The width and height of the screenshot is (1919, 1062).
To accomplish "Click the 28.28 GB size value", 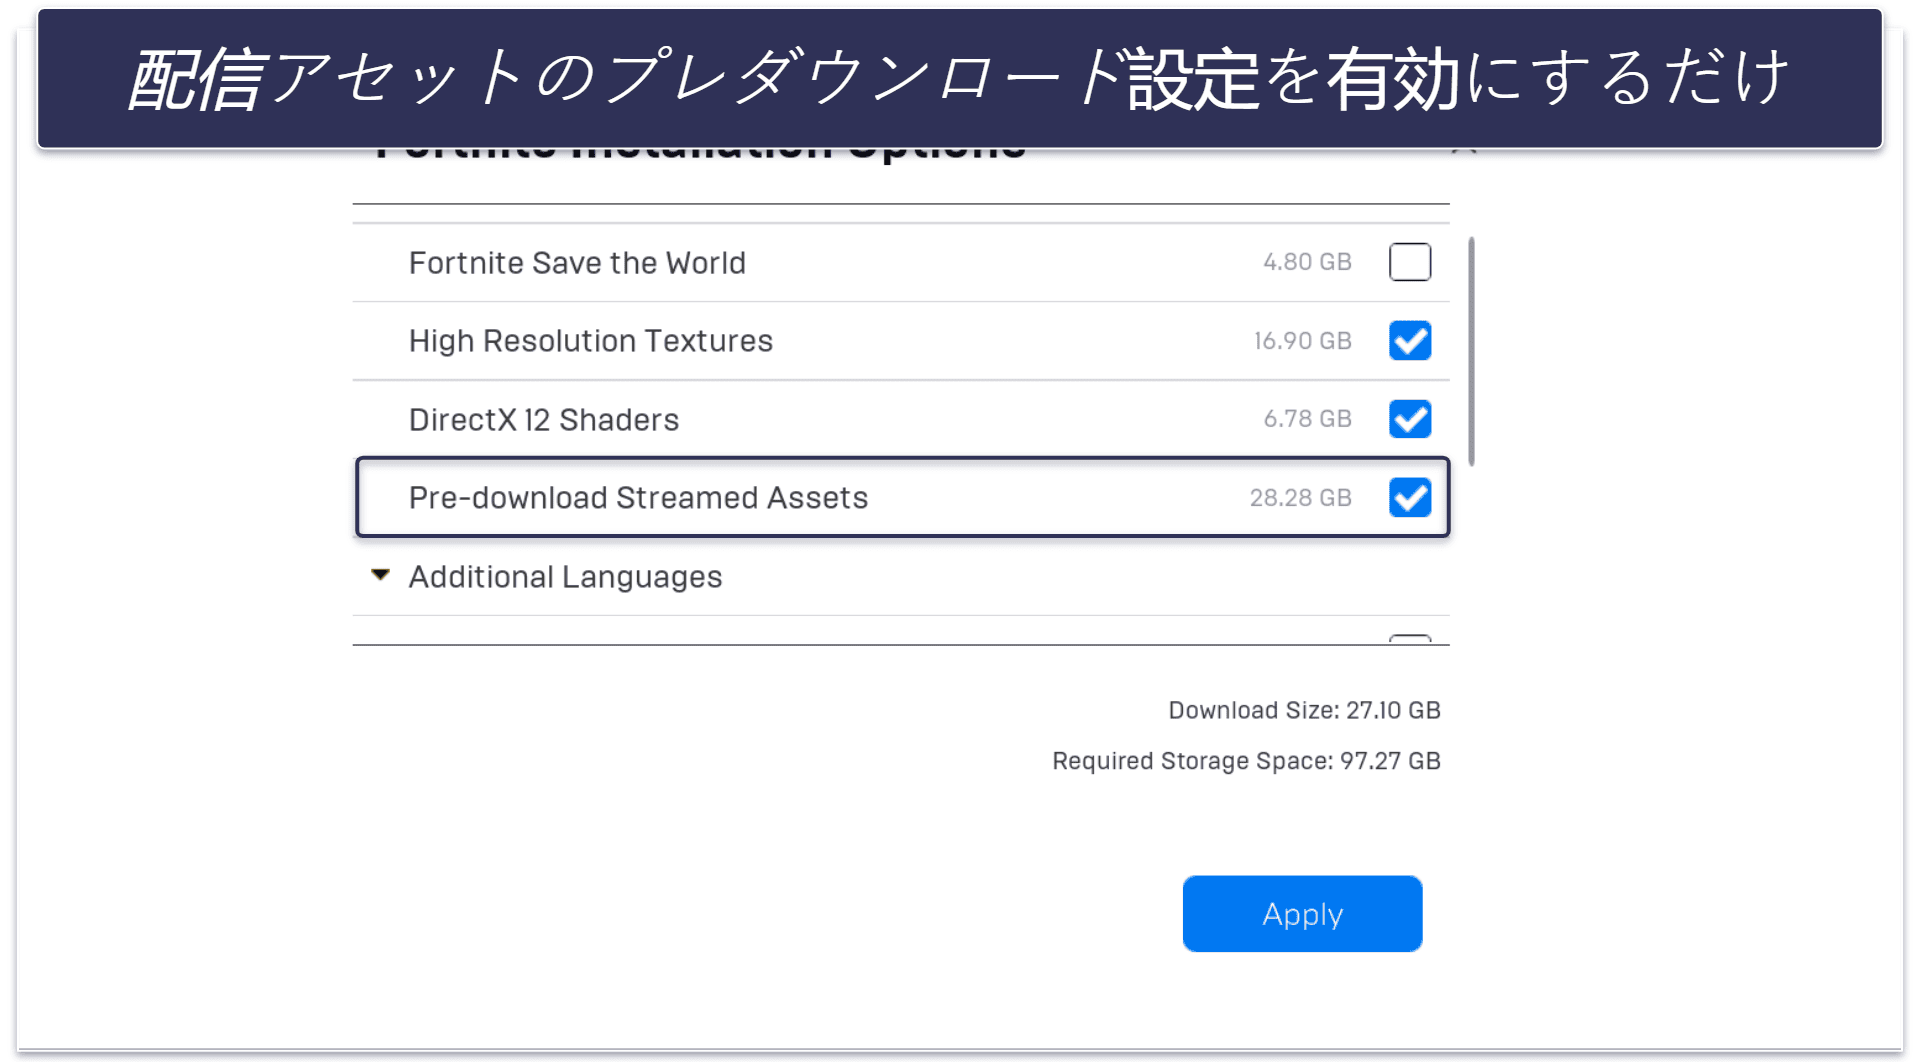I will [x=1300, y=498].
